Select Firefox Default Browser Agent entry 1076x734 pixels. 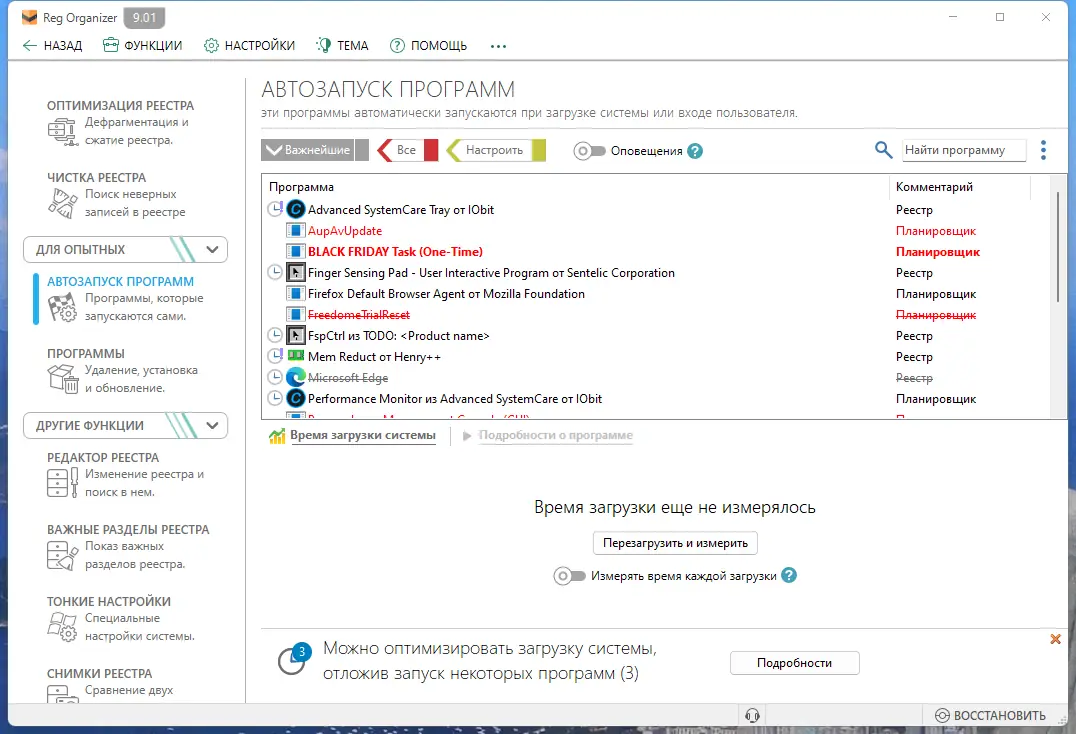tap(446, 294)
